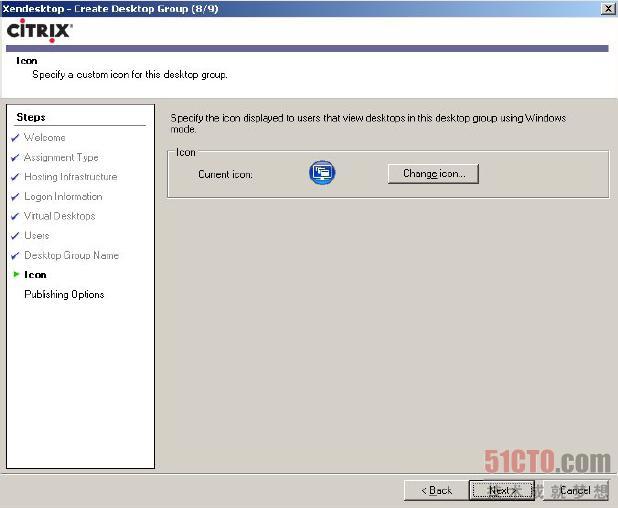The width and height of the screenshot is (618, 508).
Task: Click 'Specify a custom icon' subtitle text
Action: [130, 74]
